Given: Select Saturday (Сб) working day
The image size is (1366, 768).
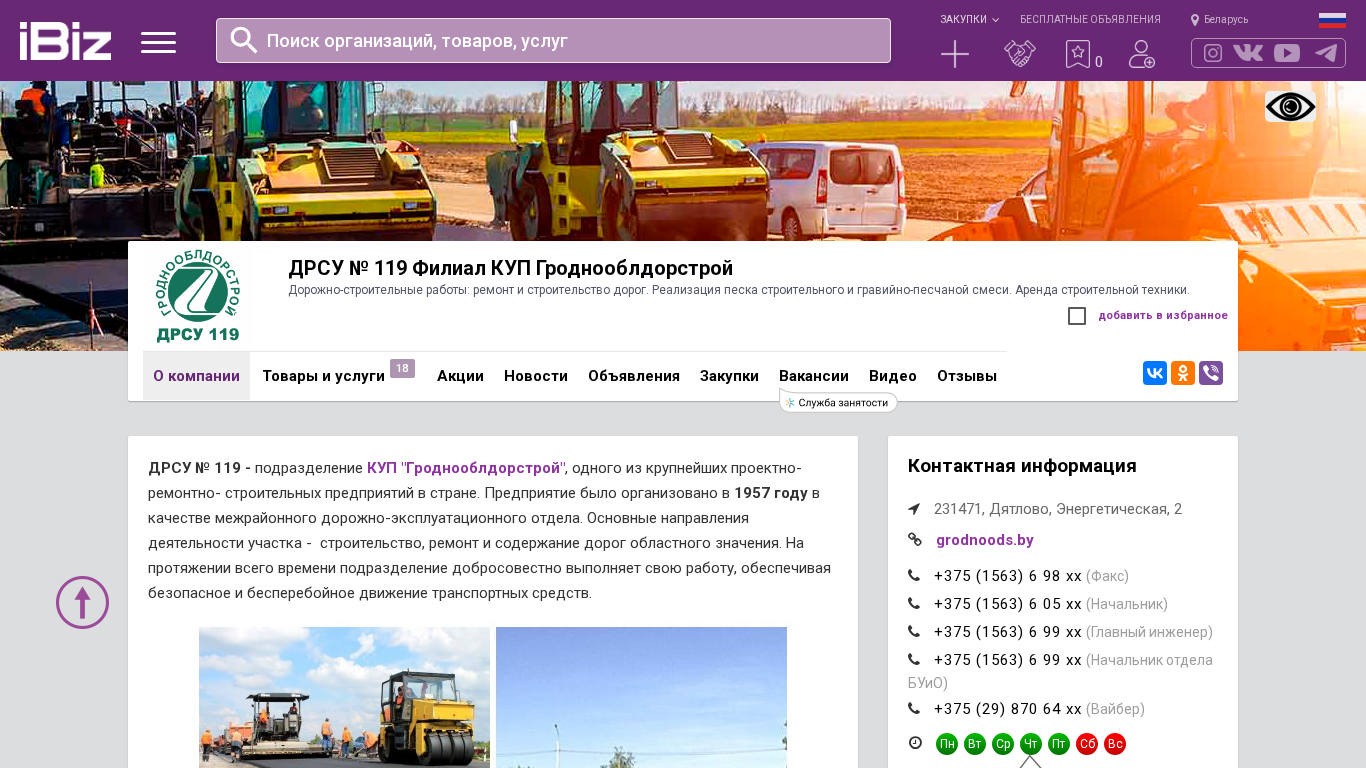Looking at the screenshot, I should point(1087,744).
